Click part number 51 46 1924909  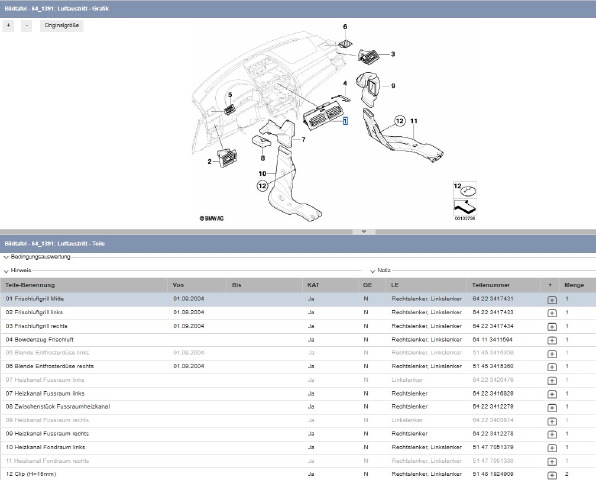tap(493, 474)
